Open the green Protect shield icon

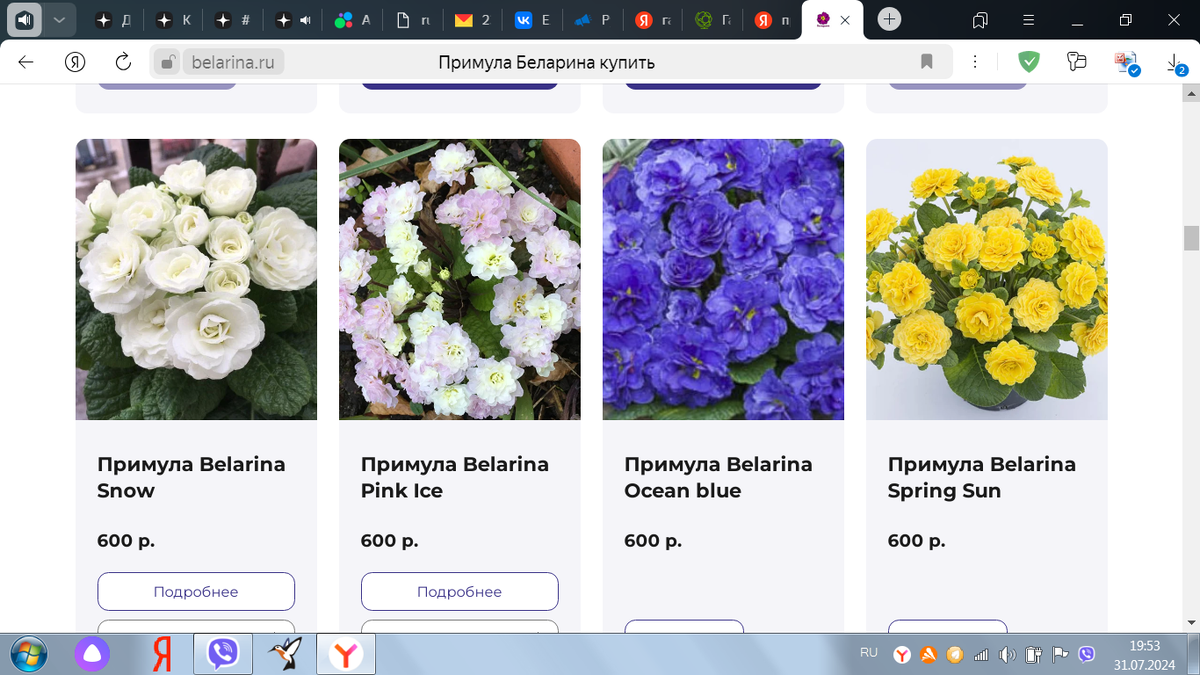click(1028, 62)
